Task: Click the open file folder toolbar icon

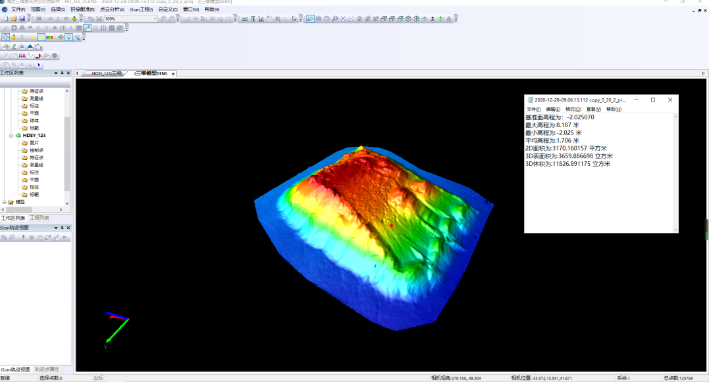Action: [14, 19]
